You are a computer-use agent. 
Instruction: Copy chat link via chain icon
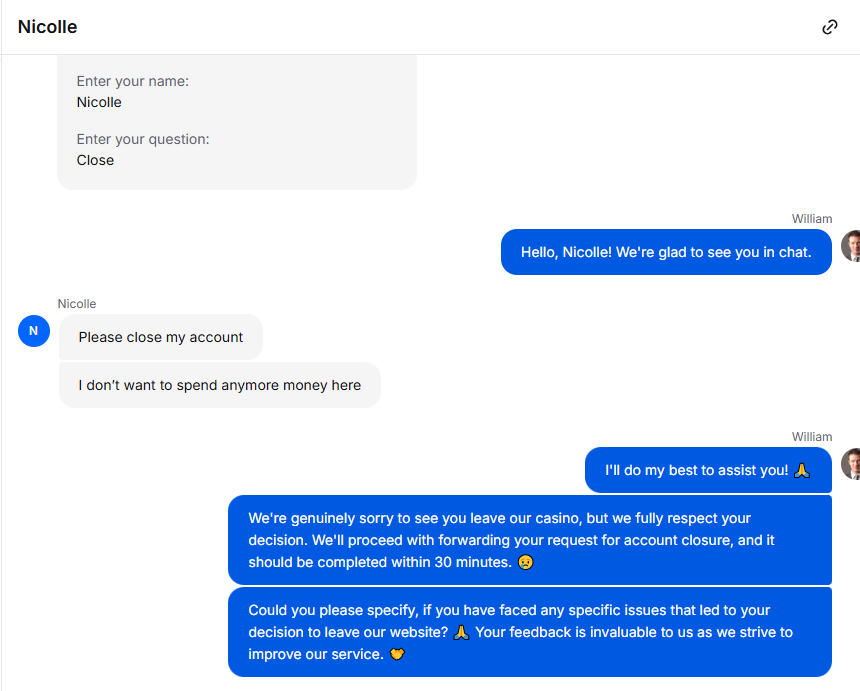pos(830,27)
